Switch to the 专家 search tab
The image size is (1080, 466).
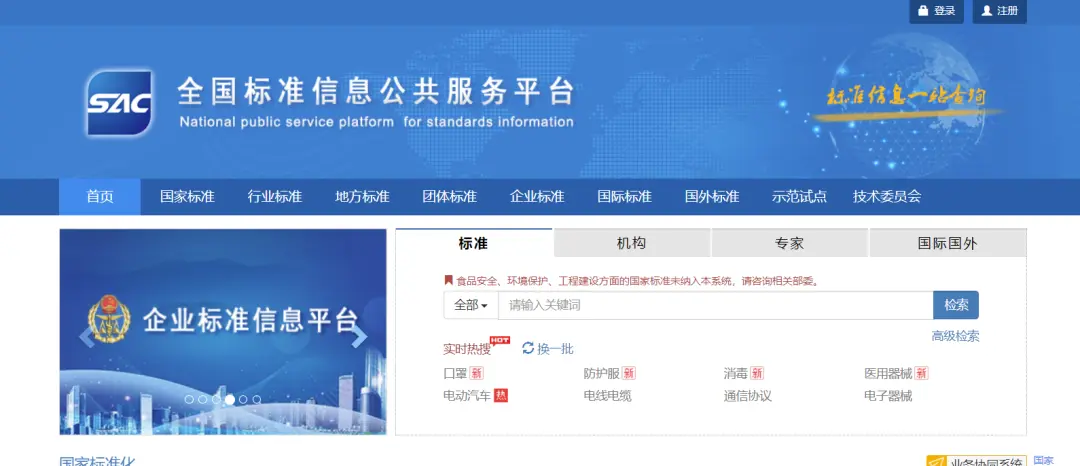point(789,243)
